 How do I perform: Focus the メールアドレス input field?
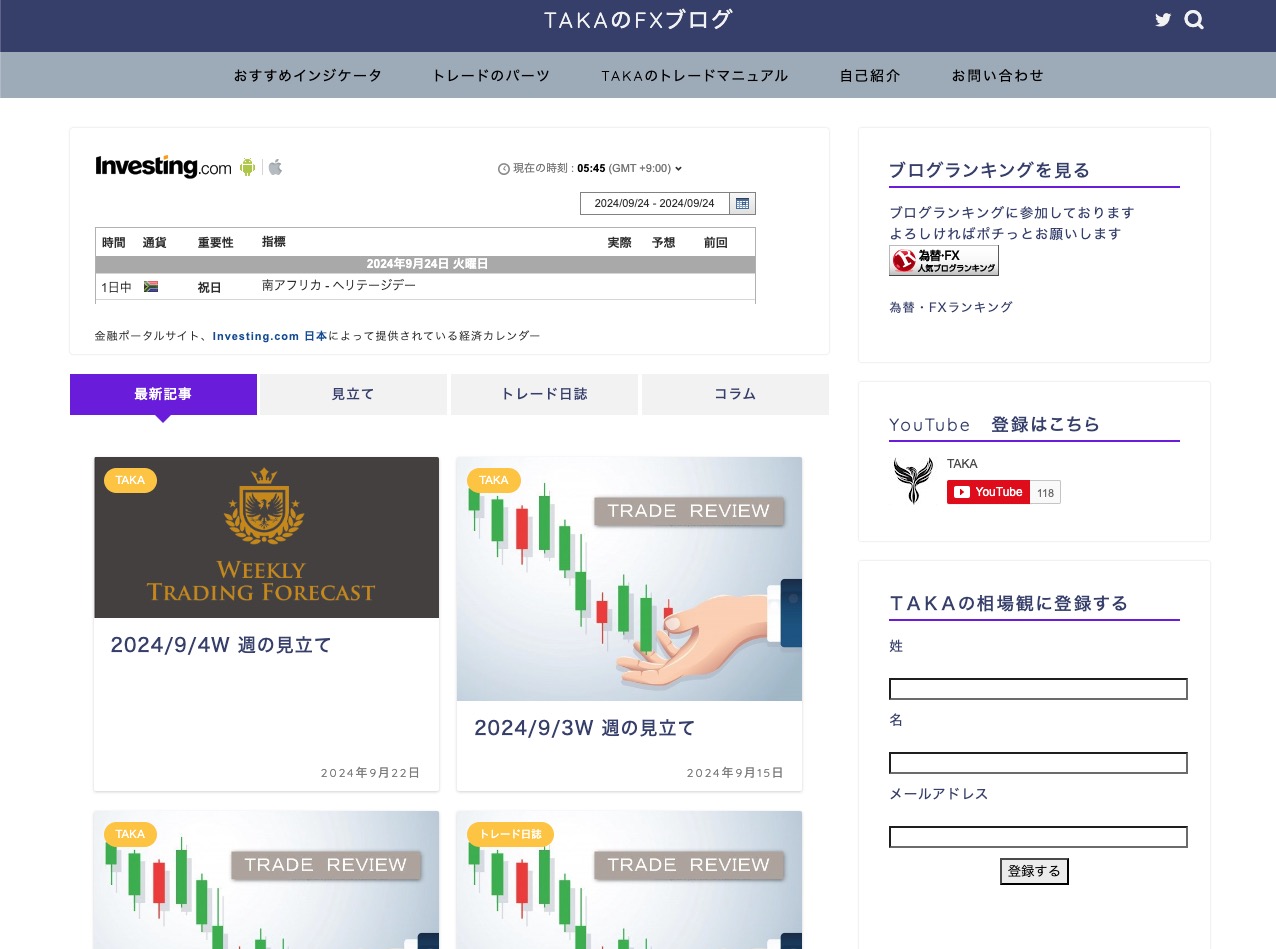(x=1037, y=837)
